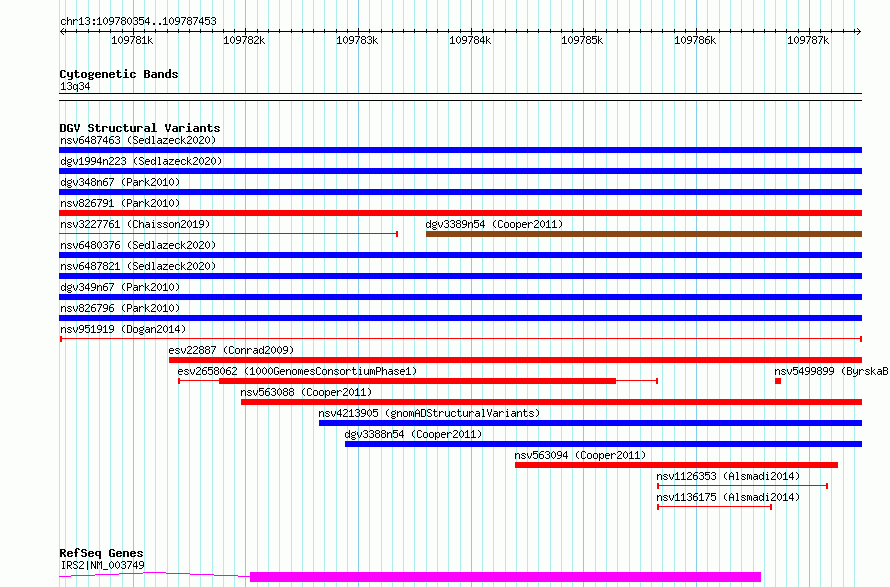Select the blue bar under nsv826796

tap(460, 318)
